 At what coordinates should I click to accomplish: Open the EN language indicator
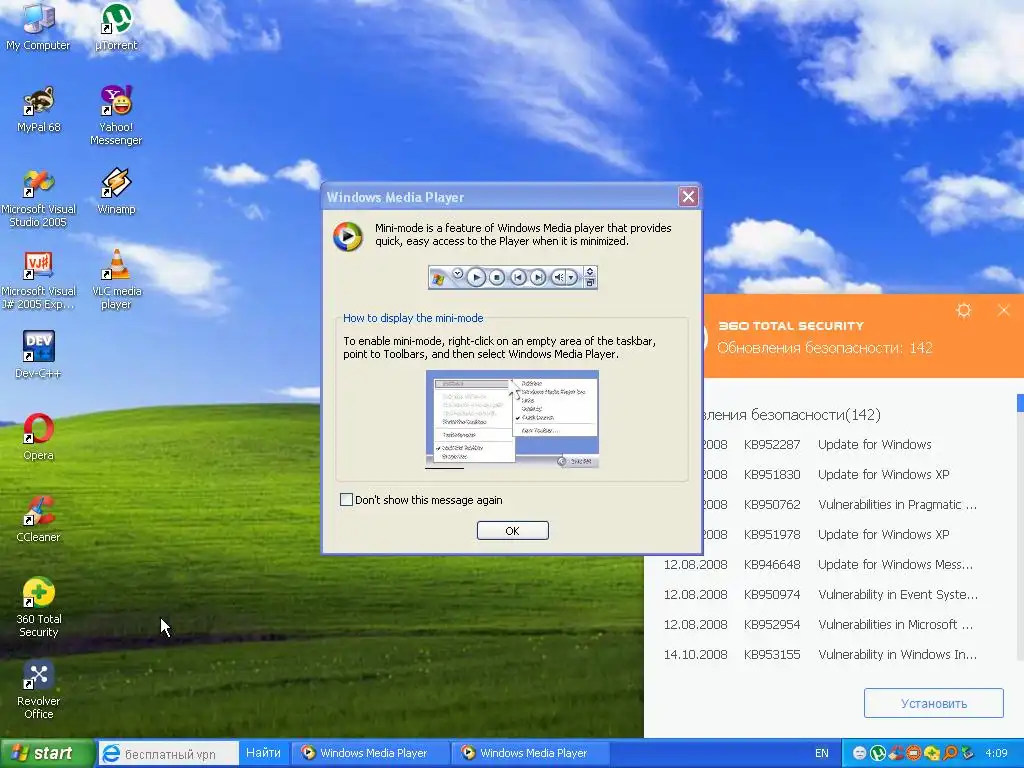[822, 754]
